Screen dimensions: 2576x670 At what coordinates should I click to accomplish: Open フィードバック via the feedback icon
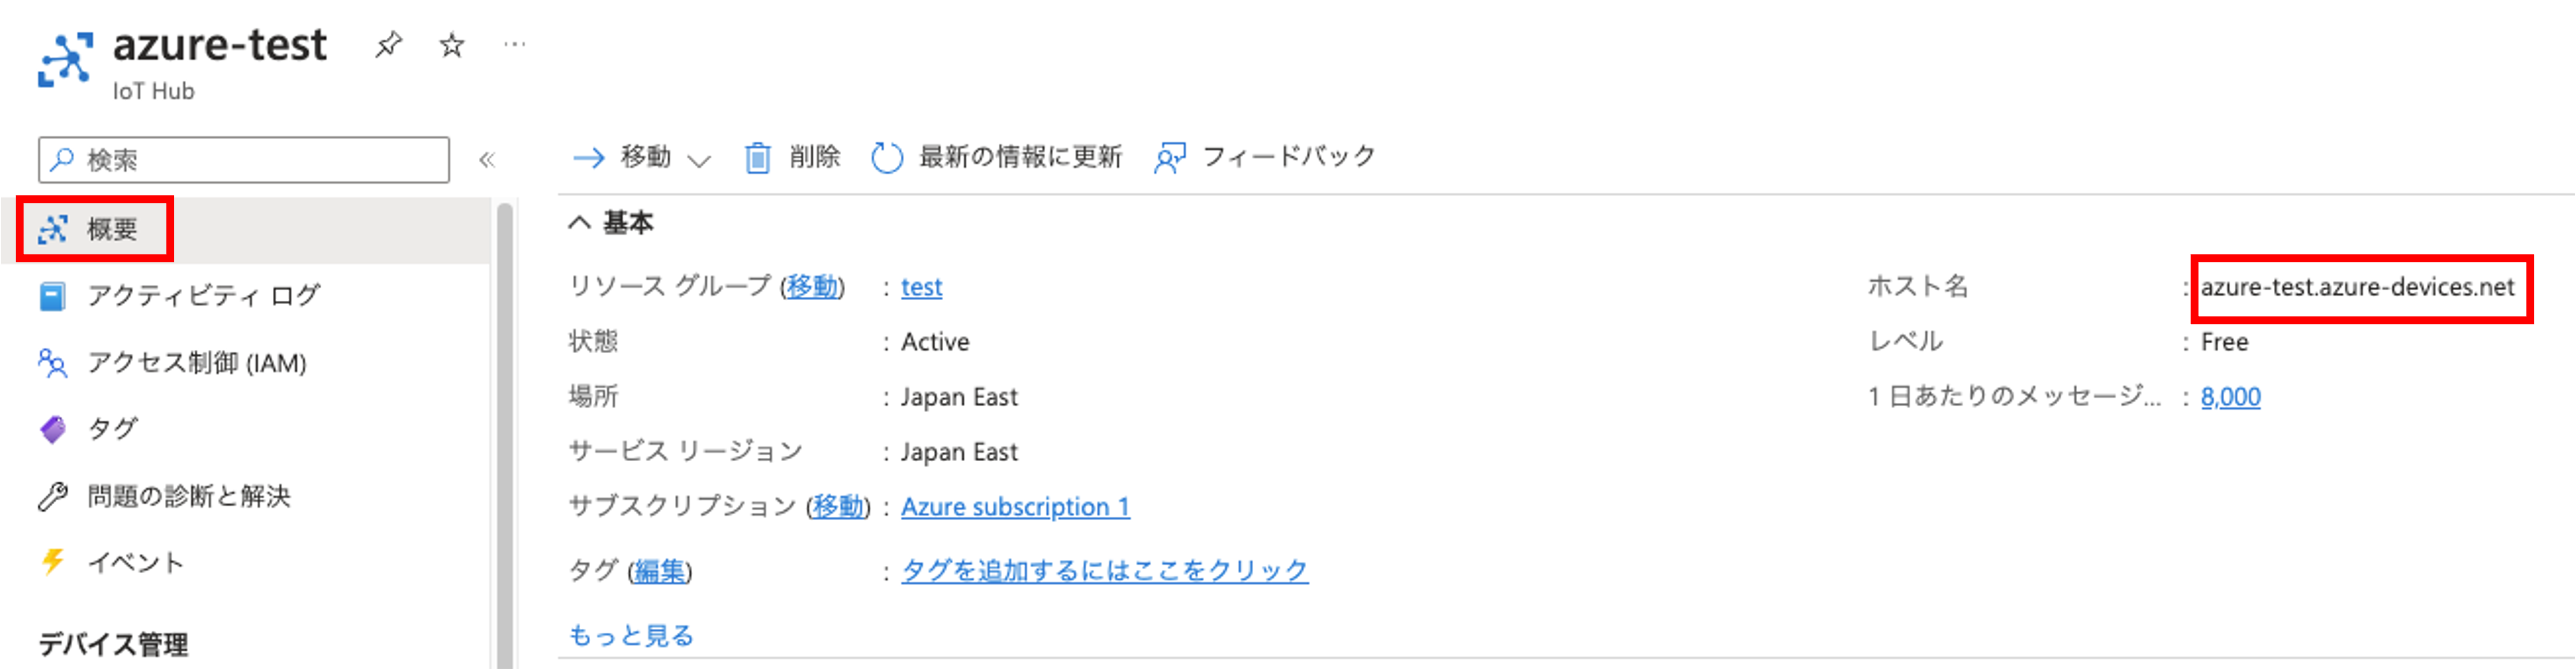(1170, 158)
